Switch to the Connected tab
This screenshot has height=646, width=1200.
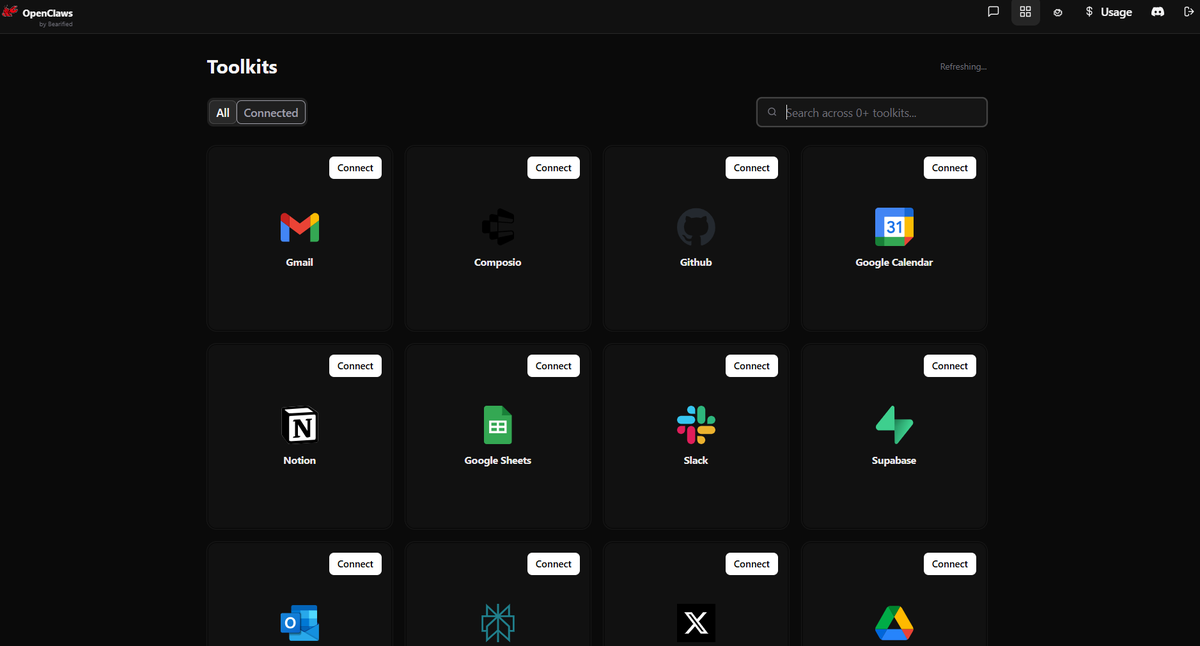tap(271, 113)
